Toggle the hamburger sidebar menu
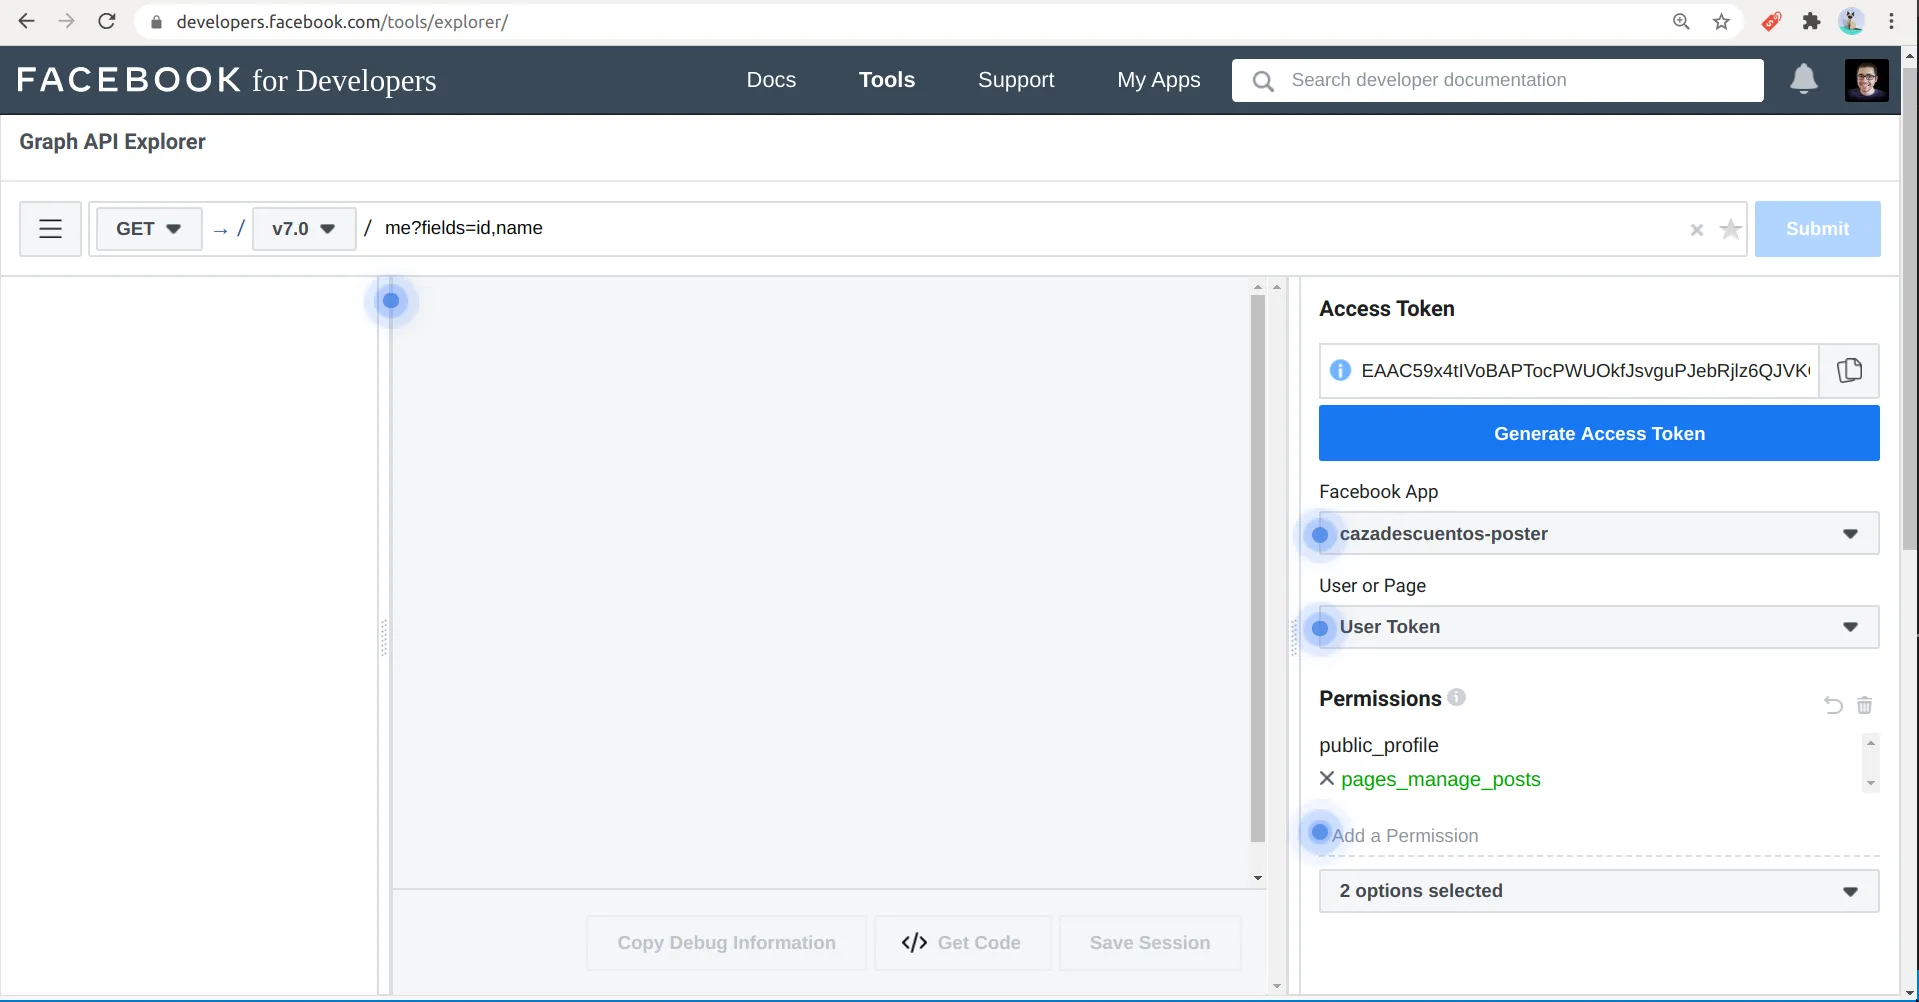 pos(50,229)
